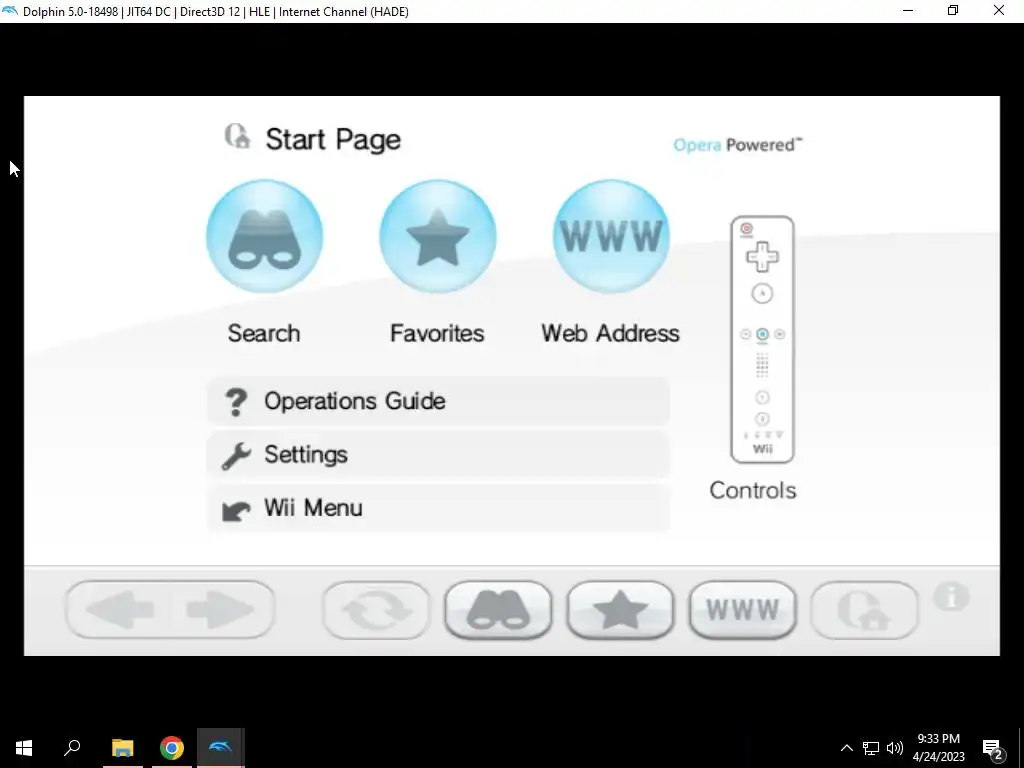Click the Controls label

(x=753, y=490)
